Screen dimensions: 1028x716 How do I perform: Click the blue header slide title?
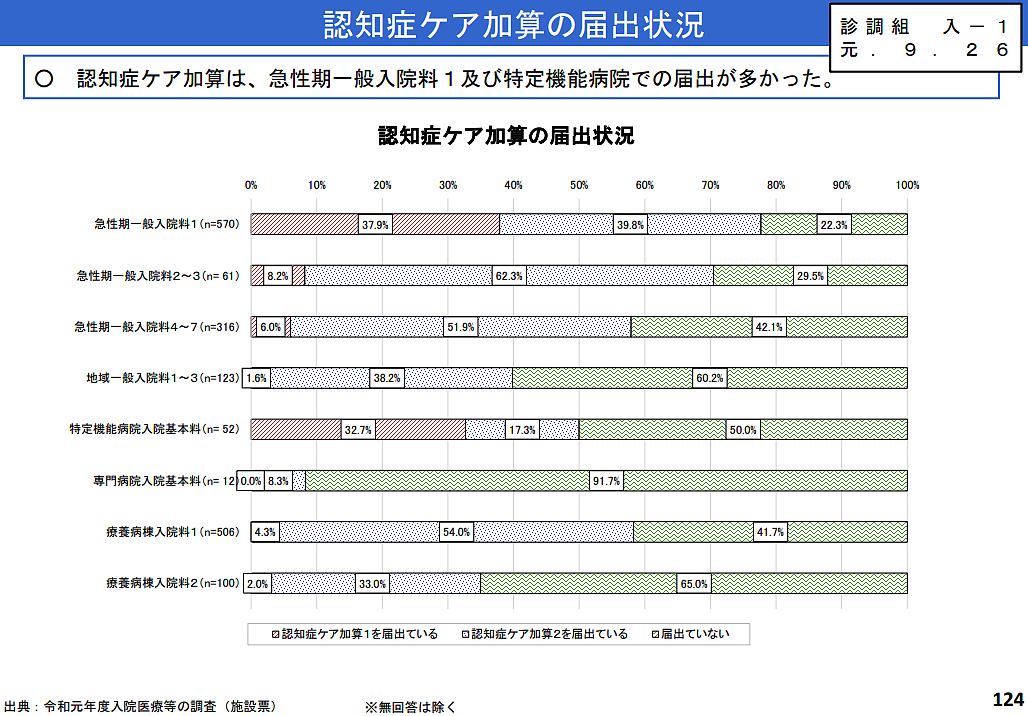[513, 25]
